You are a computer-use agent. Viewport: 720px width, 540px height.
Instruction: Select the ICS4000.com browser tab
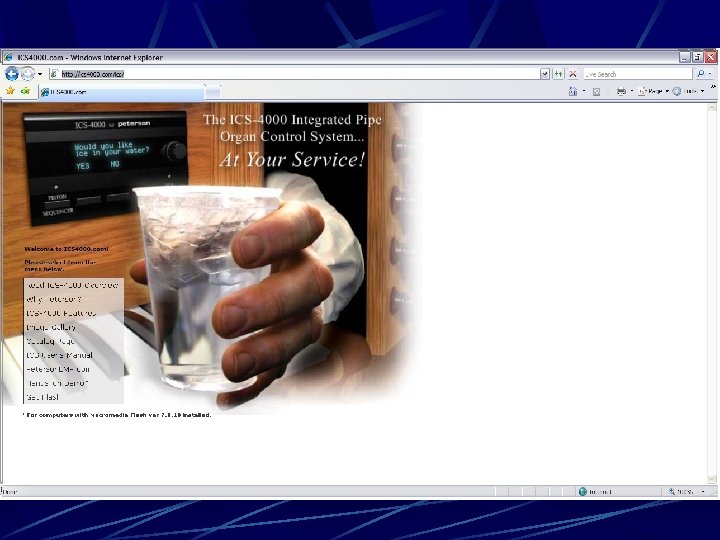(122, 92)
